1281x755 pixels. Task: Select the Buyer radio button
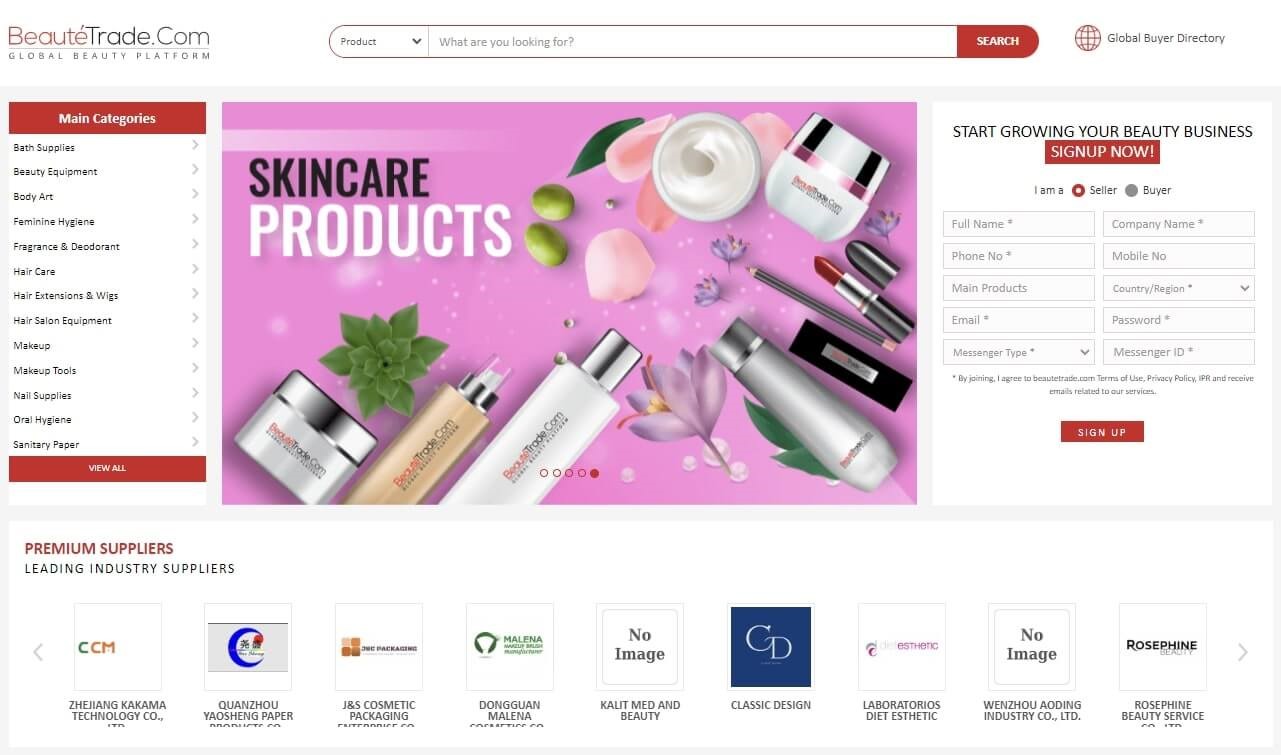pos(1131,190)
